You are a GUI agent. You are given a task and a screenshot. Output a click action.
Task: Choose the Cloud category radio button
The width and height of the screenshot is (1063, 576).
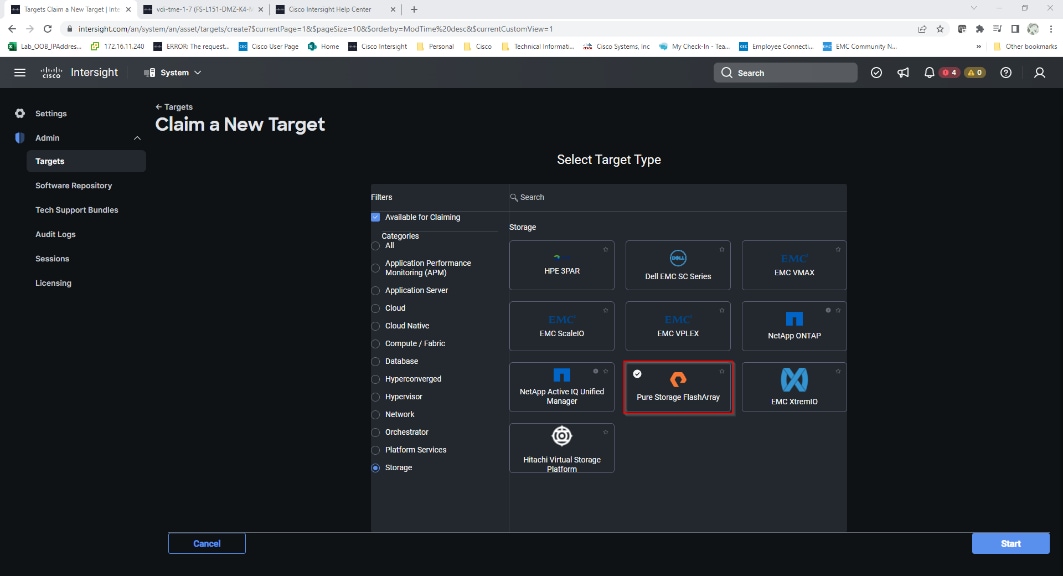click(376, 308)
